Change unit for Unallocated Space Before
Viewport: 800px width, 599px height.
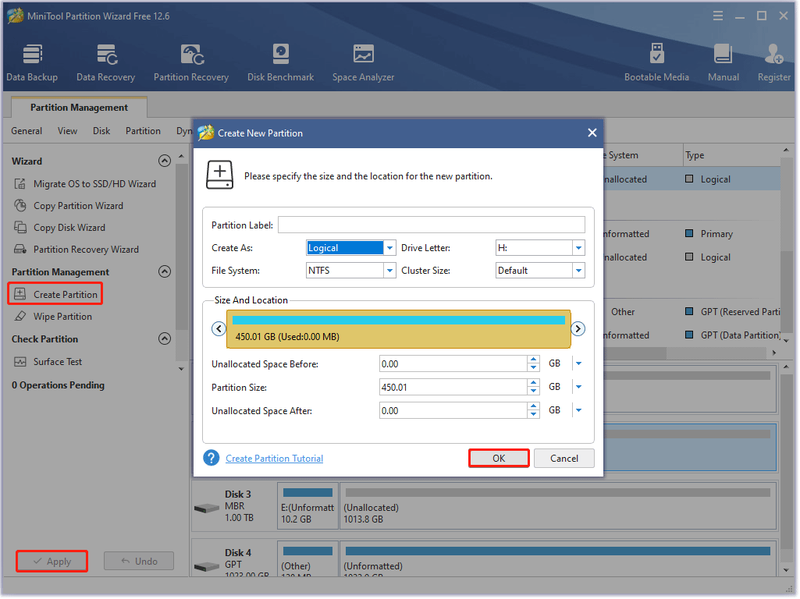point(579,364)
